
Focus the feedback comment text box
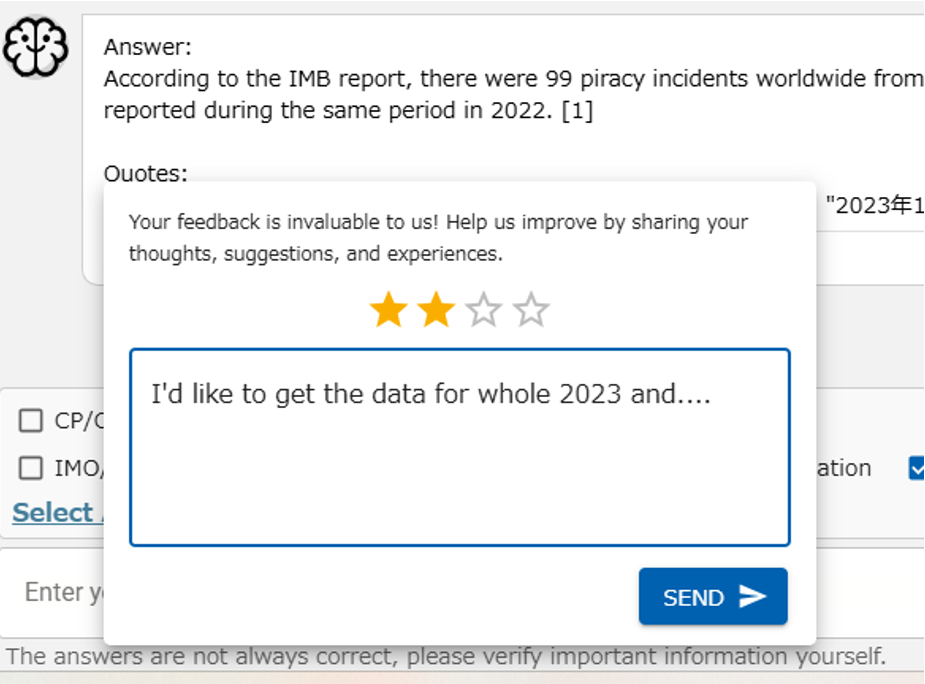pos(459,460)
